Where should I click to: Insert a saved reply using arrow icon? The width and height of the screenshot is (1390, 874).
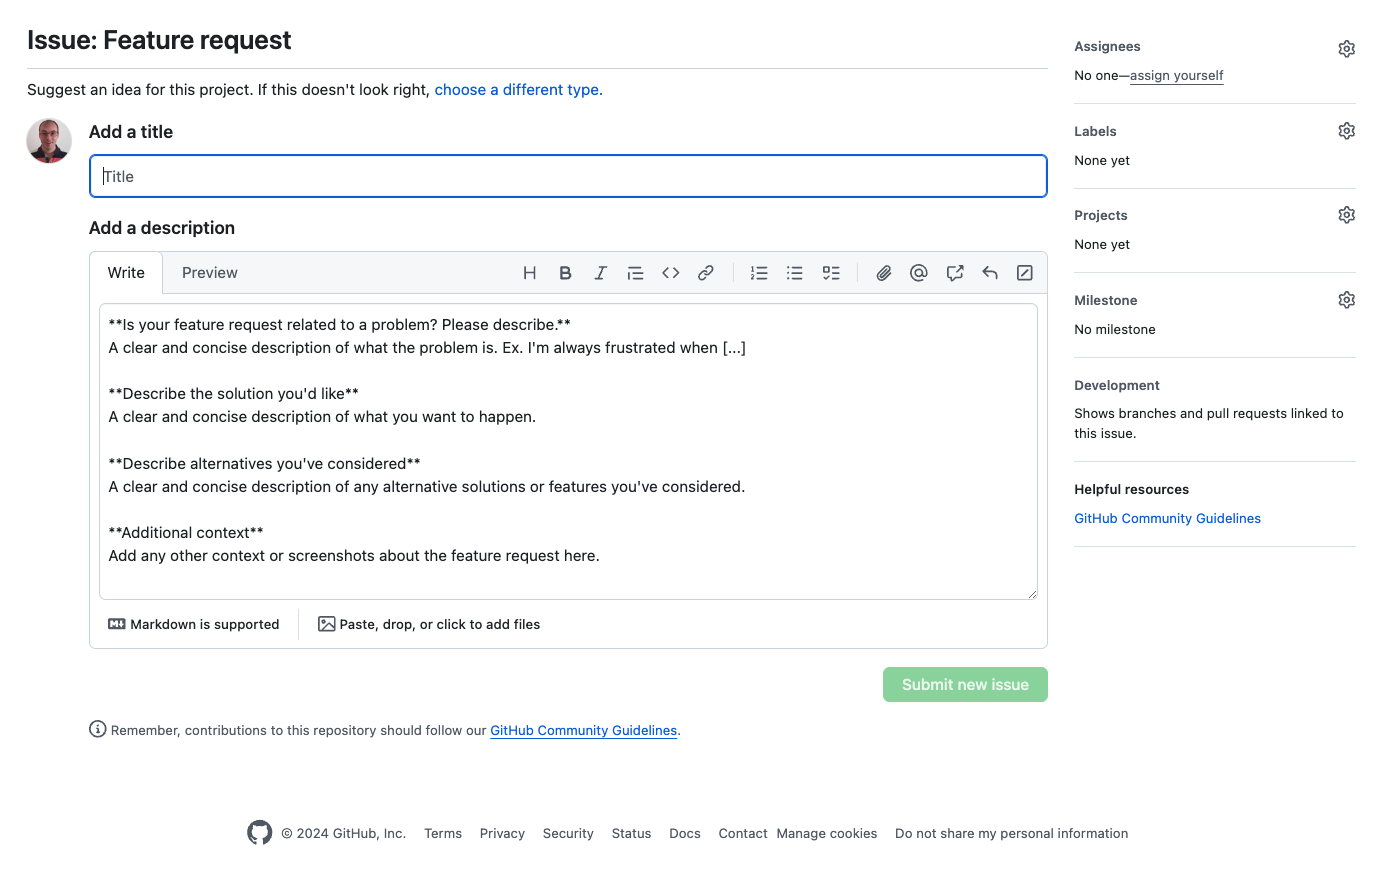990,273
